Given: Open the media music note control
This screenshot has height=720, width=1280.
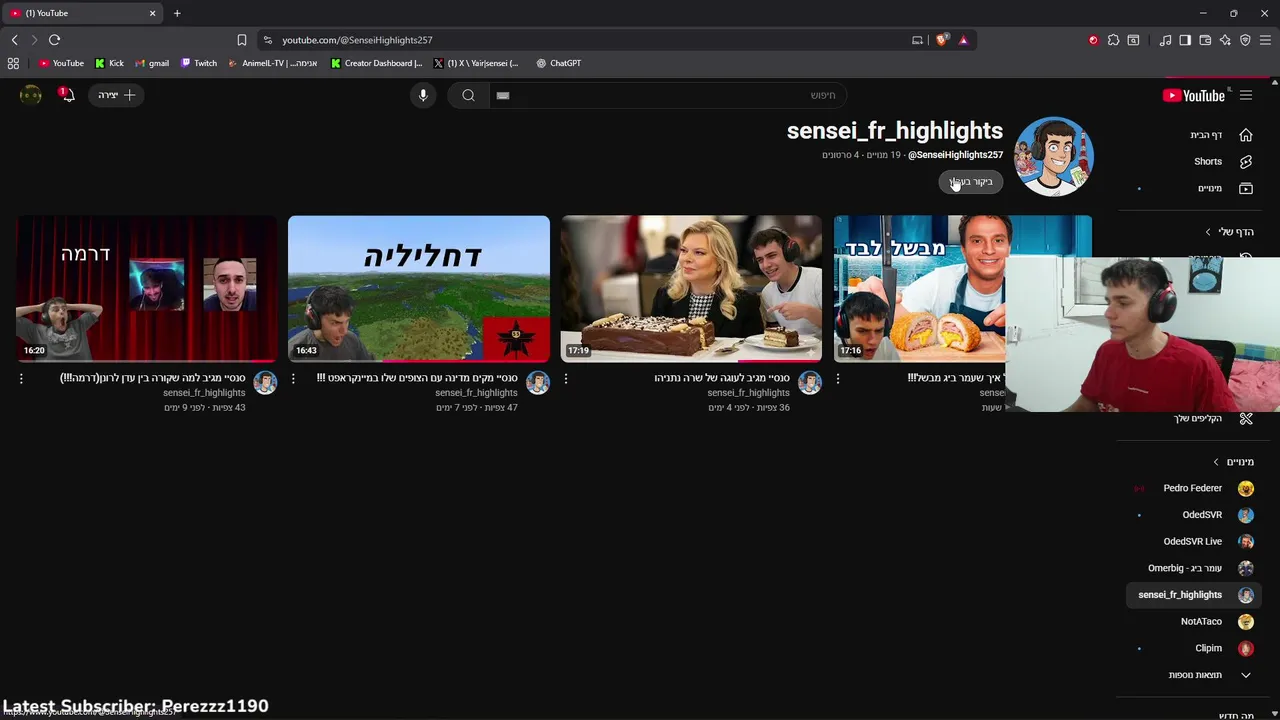Looking at the screenshot, I should point(1165,40).
